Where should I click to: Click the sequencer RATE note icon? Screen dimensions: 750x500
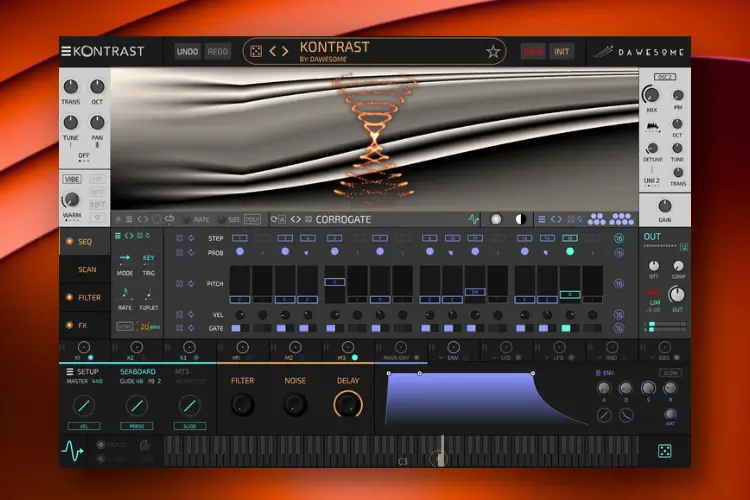pyautogui.click(x=125, y=293)
